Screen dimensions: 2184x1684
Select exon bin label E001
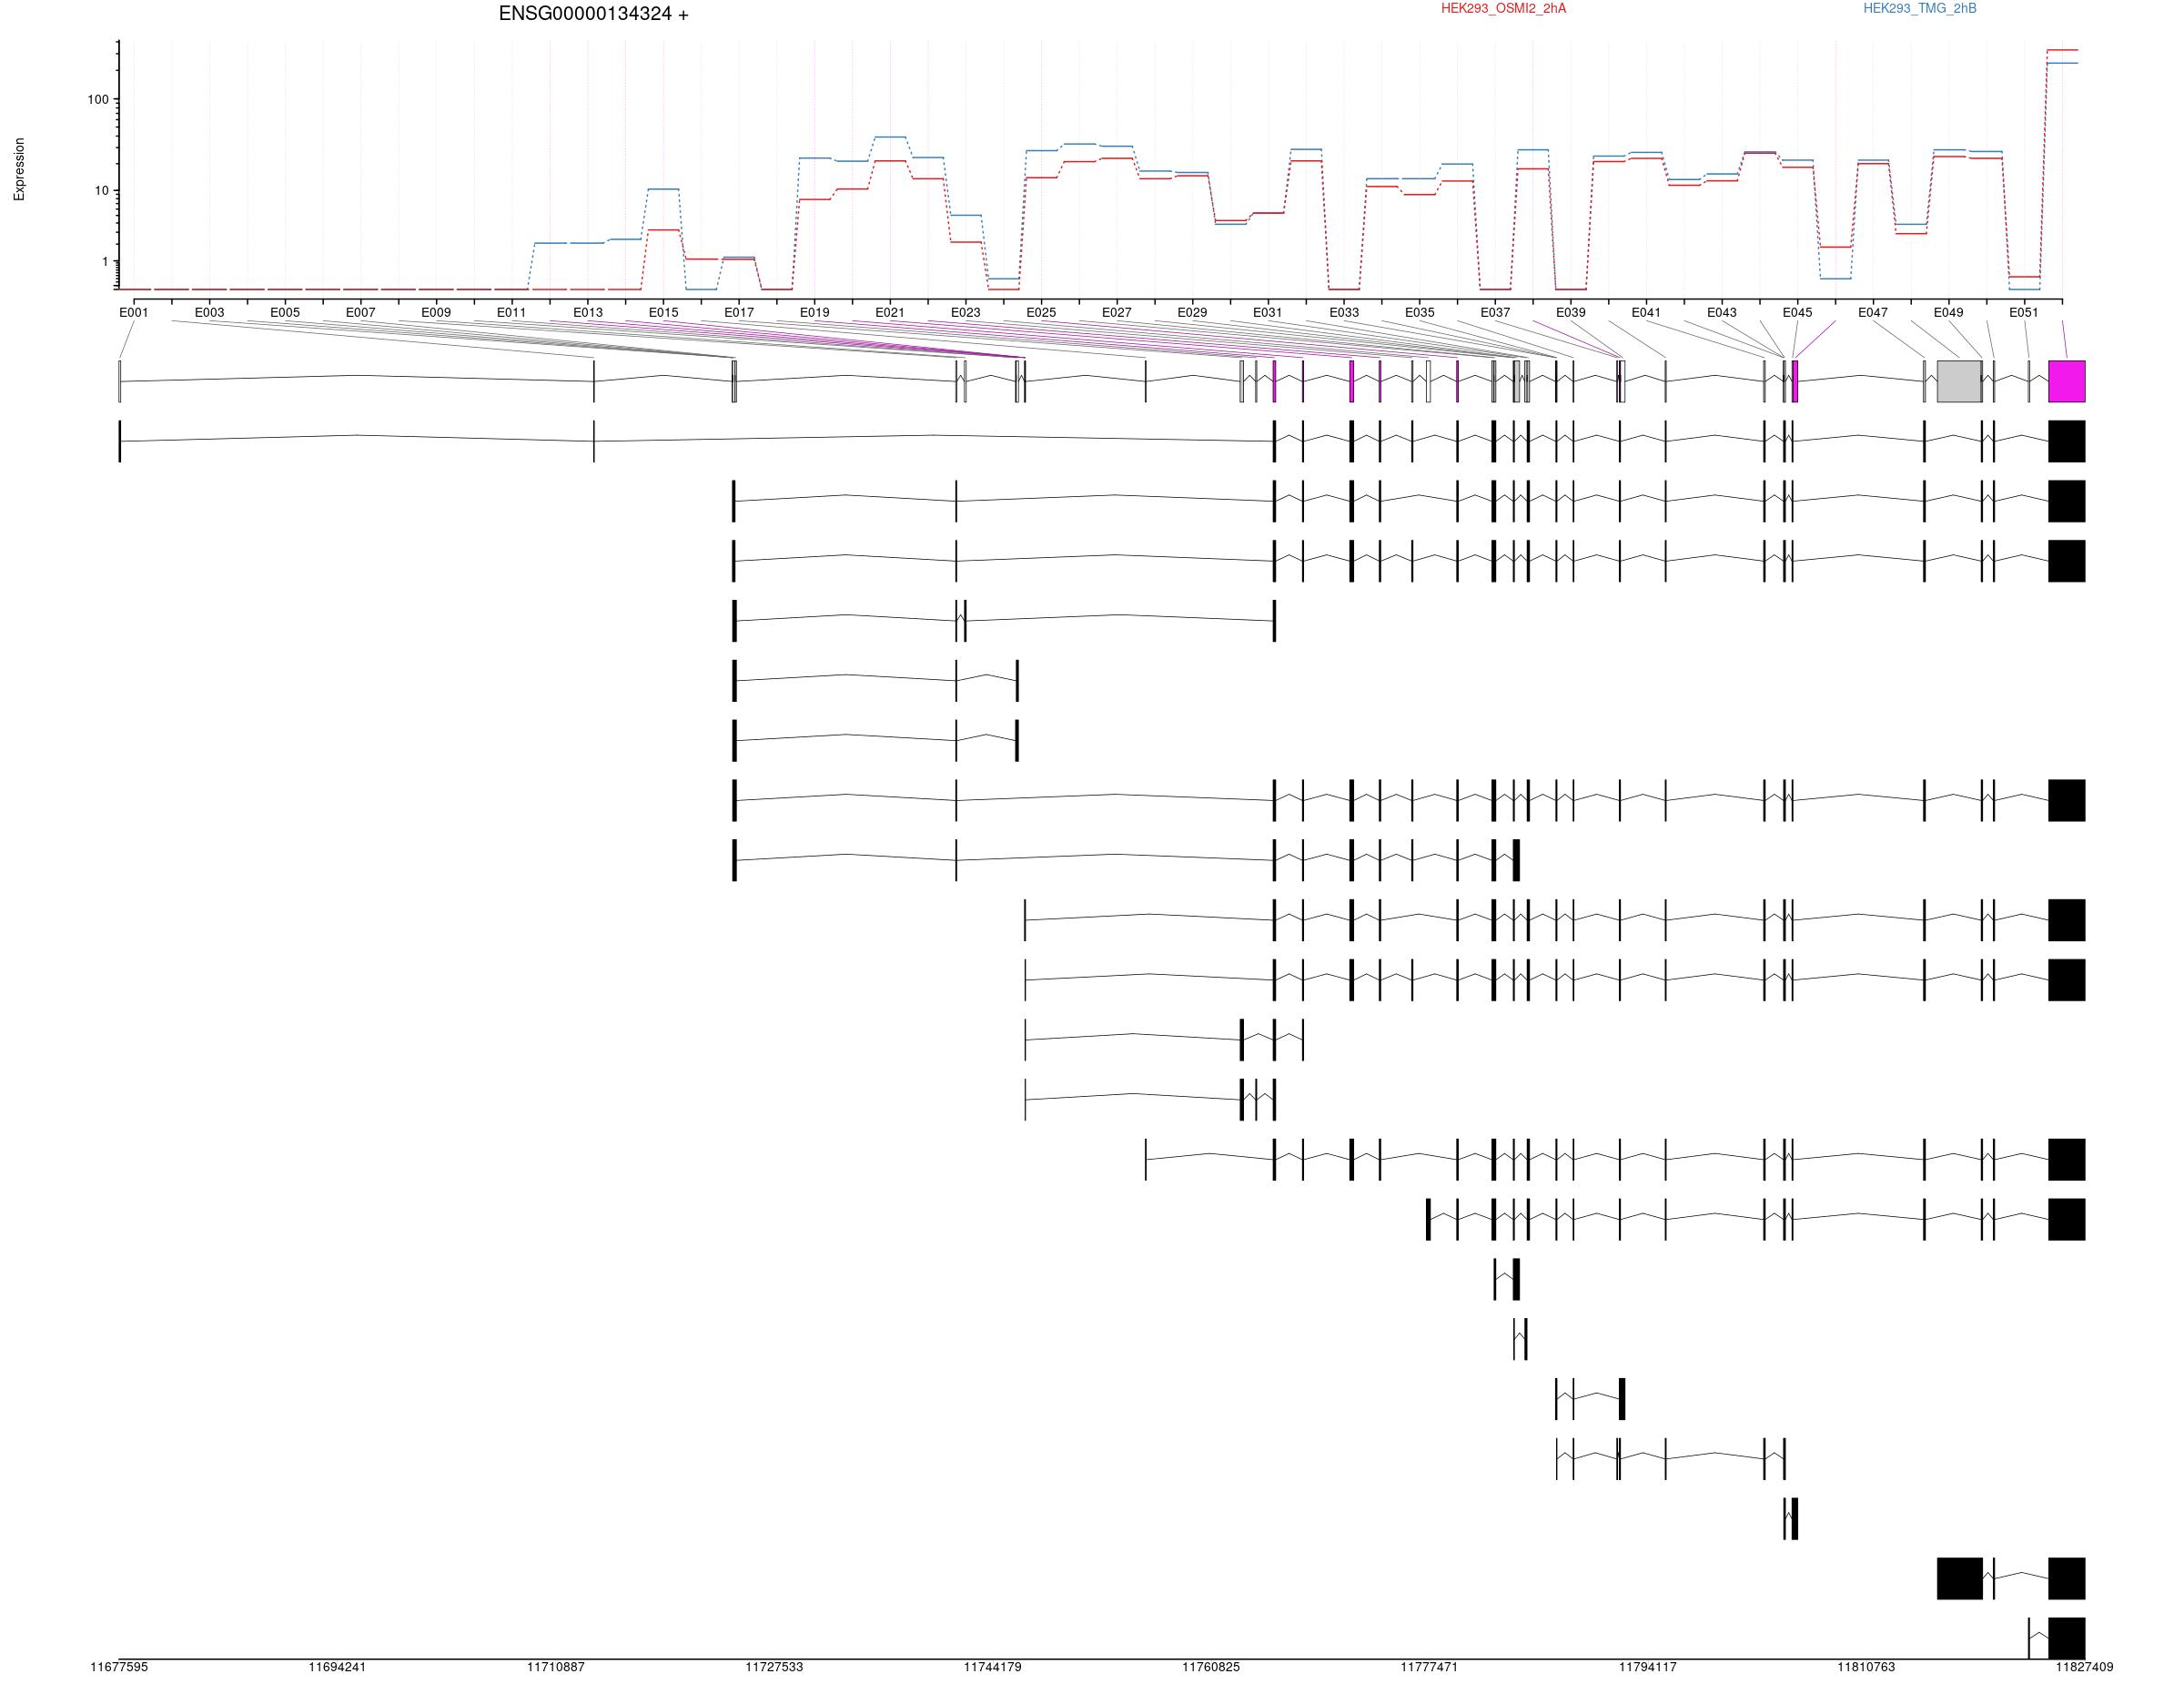tap(134, 312)
